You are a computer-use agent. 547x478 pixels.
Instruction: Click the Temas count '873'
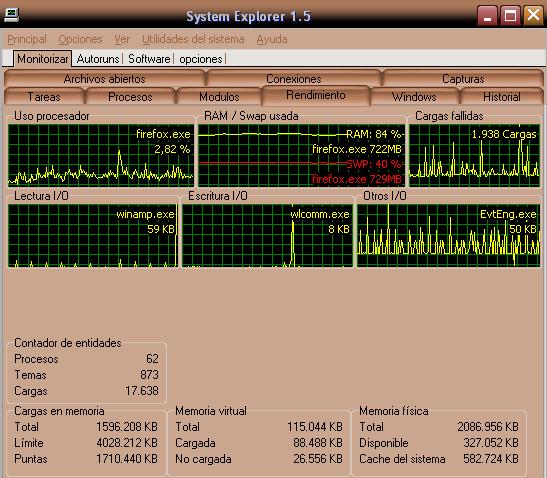(x=149, y=375)
